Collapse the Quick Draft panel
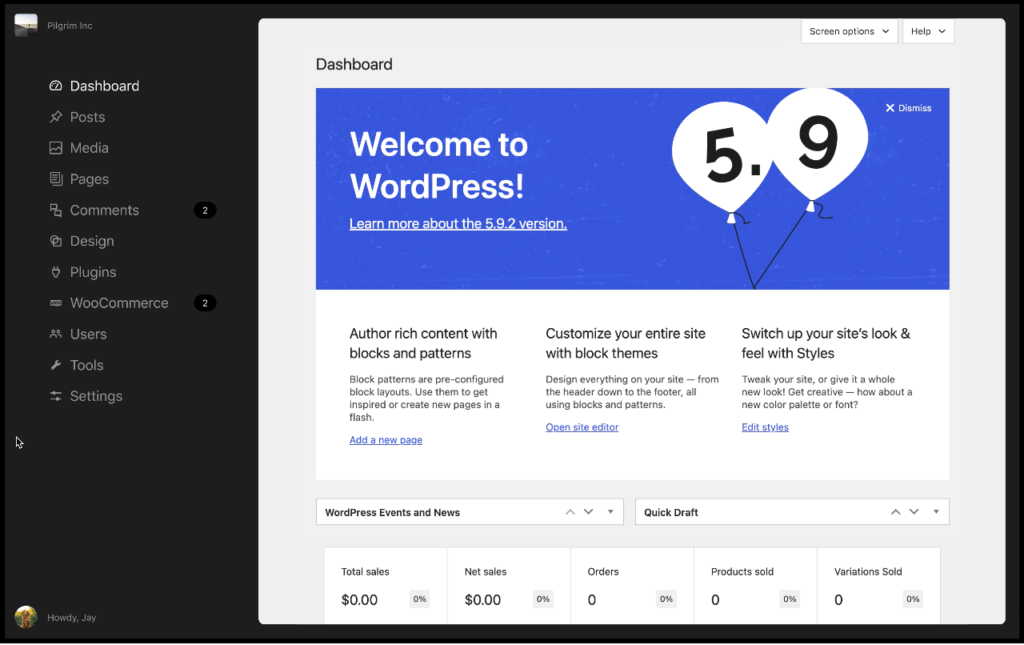1024x645 pixels. point(936,512)
